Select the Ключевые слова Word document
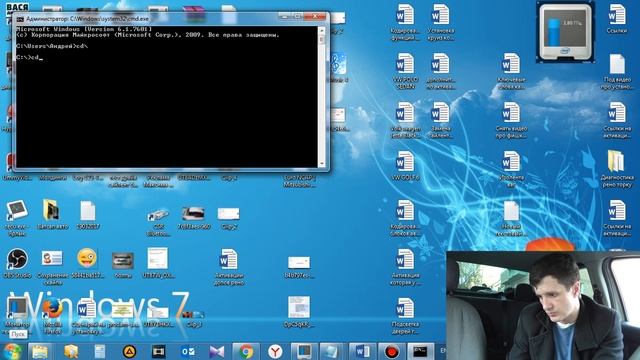 pyautogui.click(x=511, y=71)
